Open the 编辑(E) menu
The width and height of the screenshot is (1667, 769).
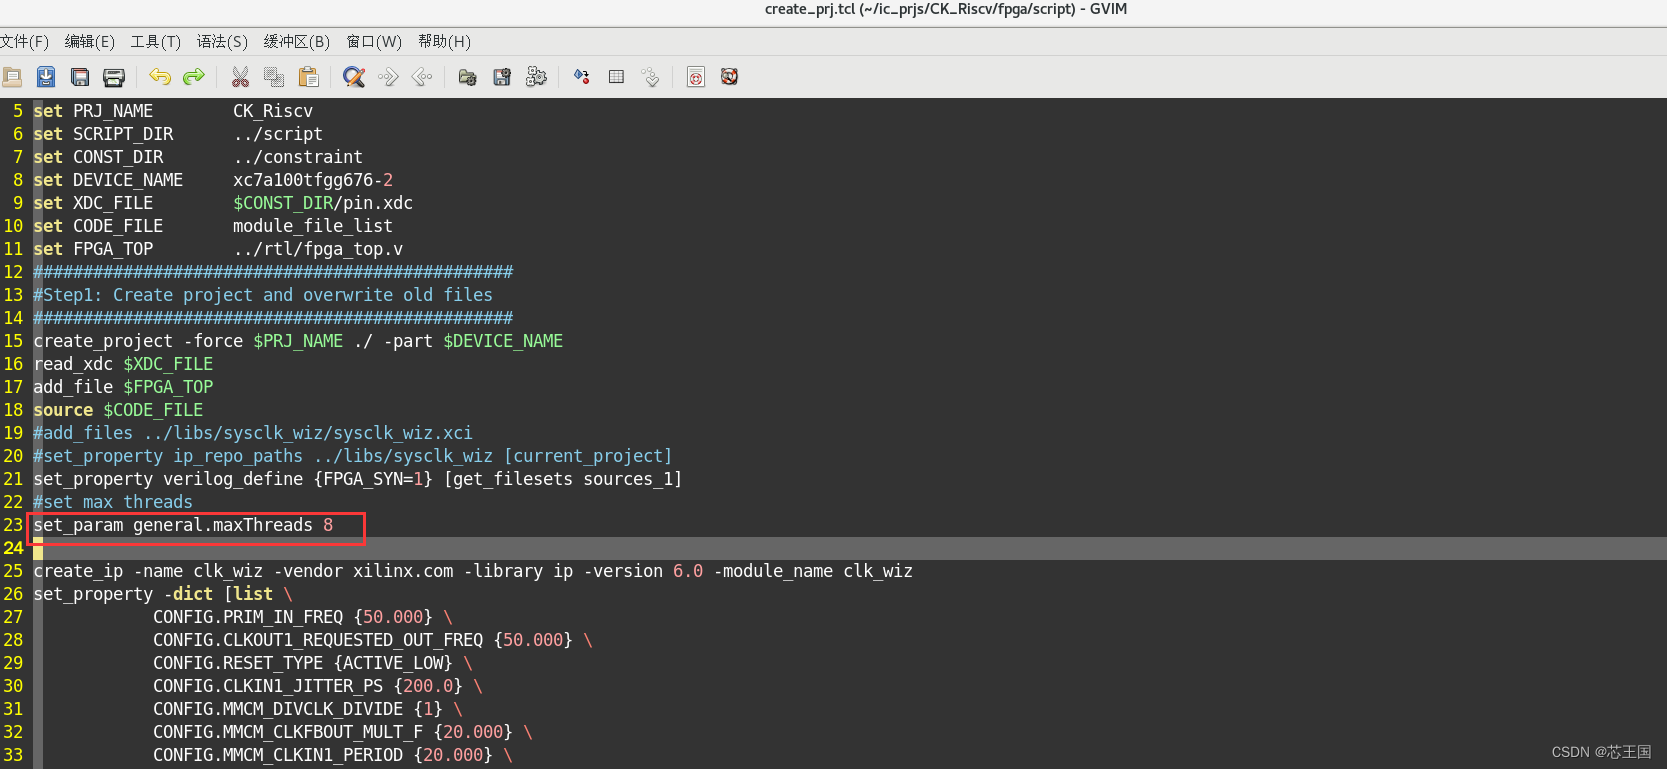[x=90, y=41]
